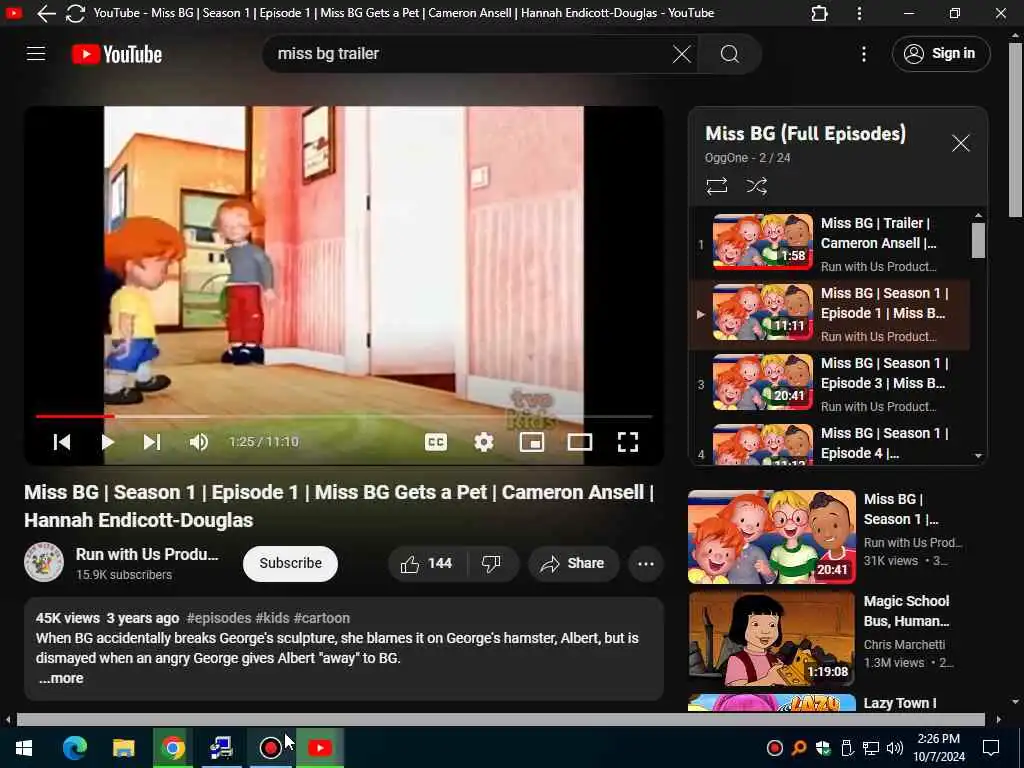
Task: Select playlist item 4 Episode 4
Action: tap(830, 443)
